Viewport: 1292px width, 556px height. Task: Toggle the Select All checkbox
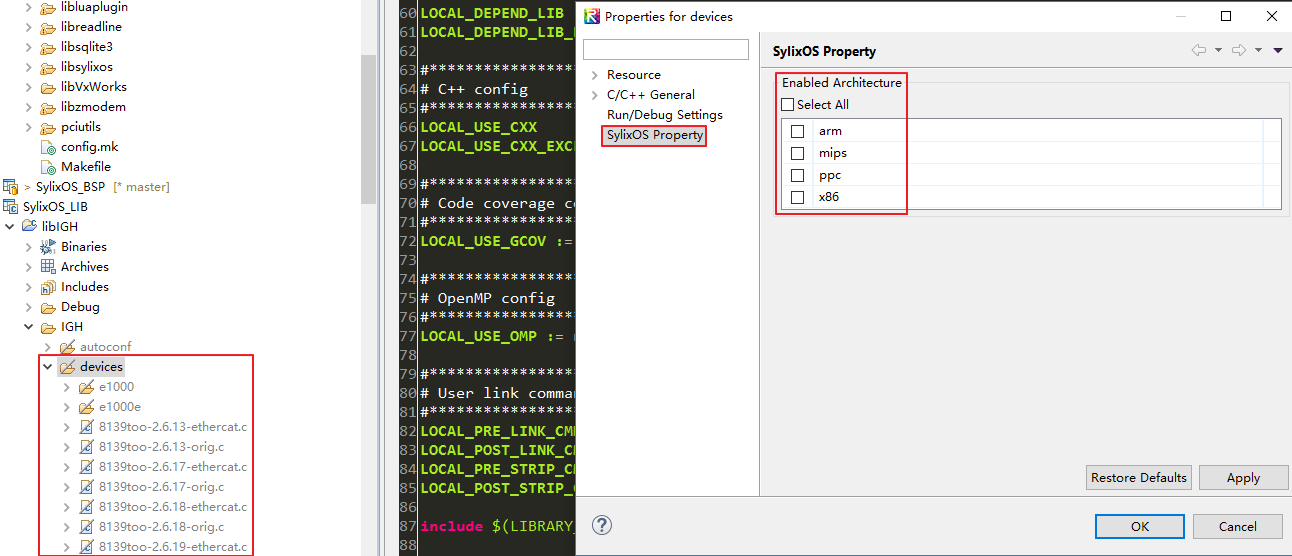[x=787, y=104]
